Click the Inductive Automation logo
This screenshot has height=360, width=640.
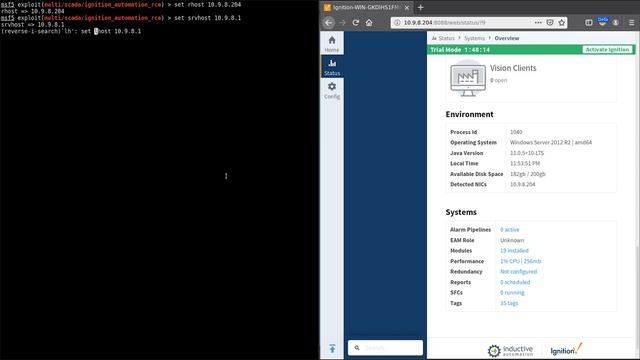pyautogui.click(x=510, y=350)
